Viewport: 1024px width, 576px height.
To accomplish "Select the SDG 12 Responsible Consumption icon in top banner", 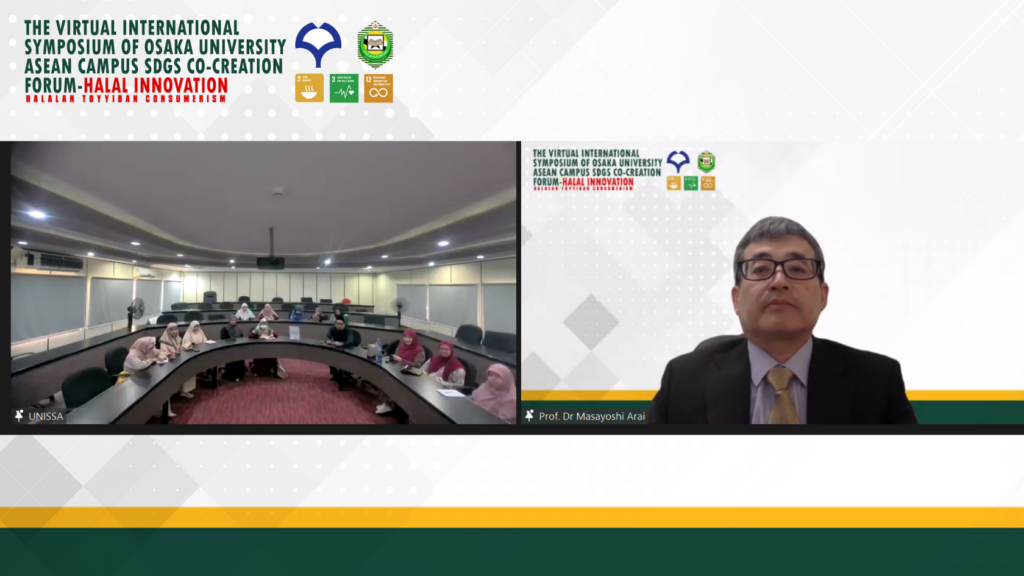I will pos(378,88).
